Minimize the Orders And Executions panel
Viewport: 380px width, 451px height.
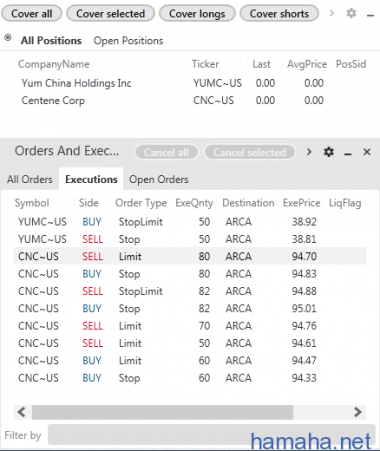[348, 154]
